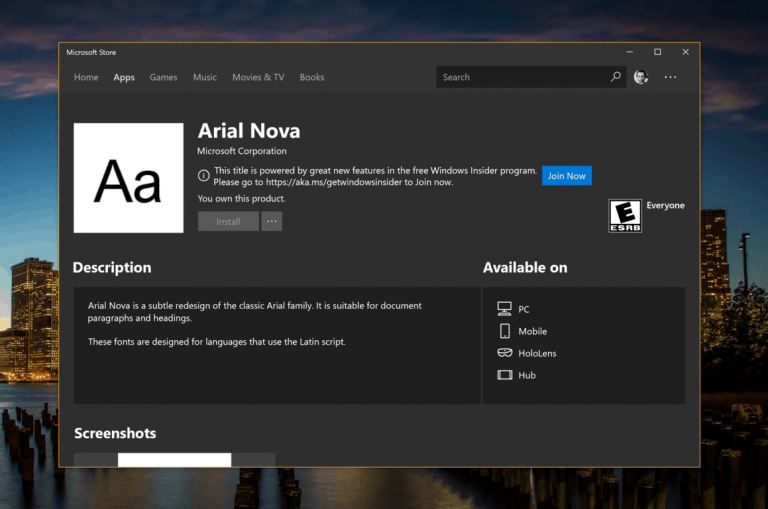Image resolution: width=768 pixels, height=509 pixels.
Task: Click the info icon beside Insider message
Action: 204,175
